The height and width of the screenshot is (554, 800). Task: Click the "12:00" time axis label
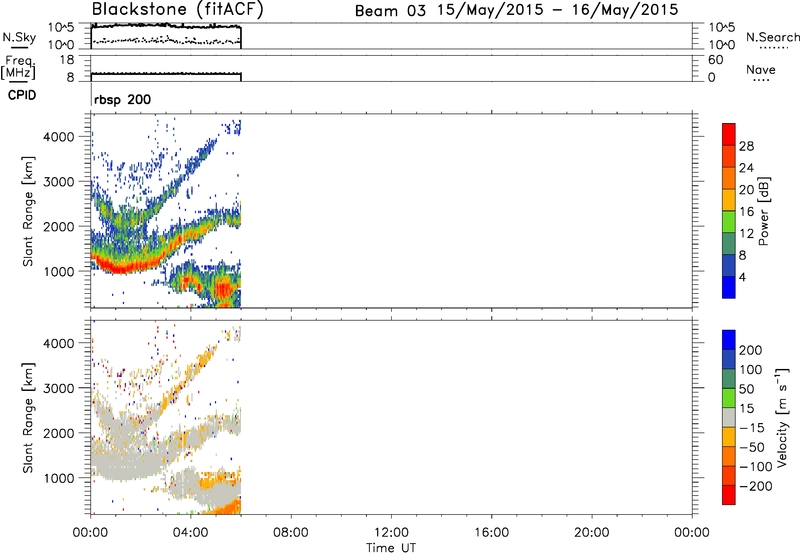391,533
